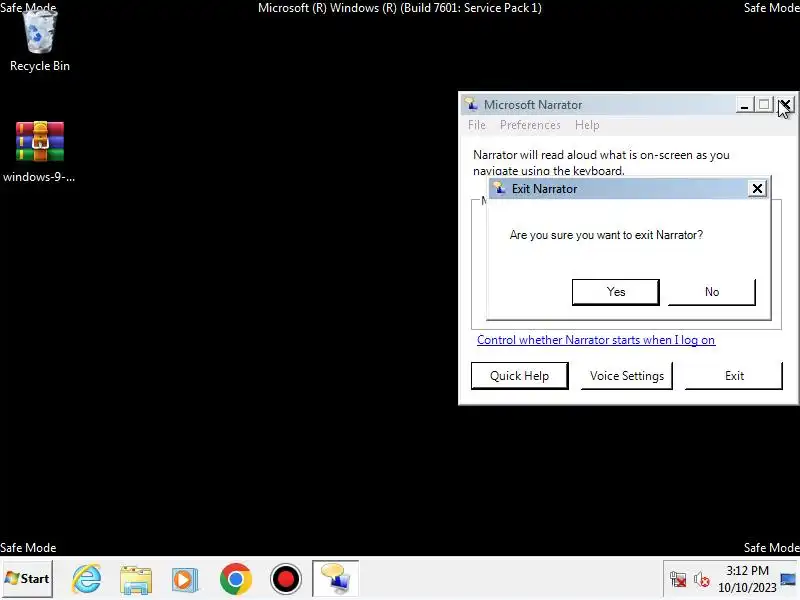
Task: Click Microsoft Narrator title bar icon
Action: [471, 104]
